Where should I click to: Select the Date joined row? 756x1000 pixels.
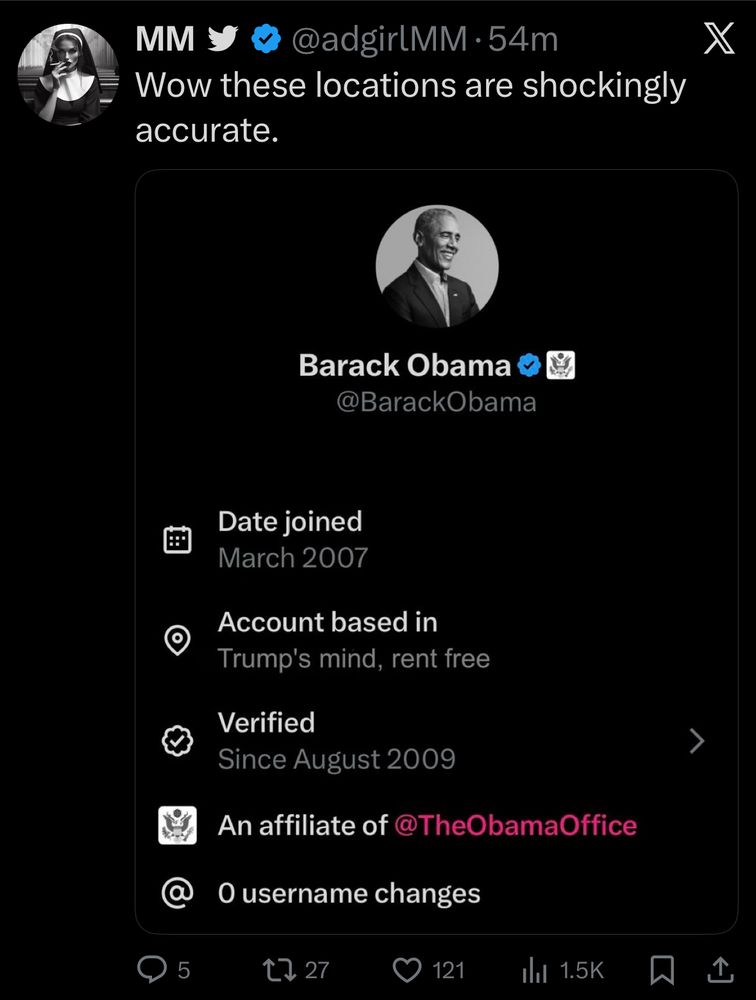292,539
